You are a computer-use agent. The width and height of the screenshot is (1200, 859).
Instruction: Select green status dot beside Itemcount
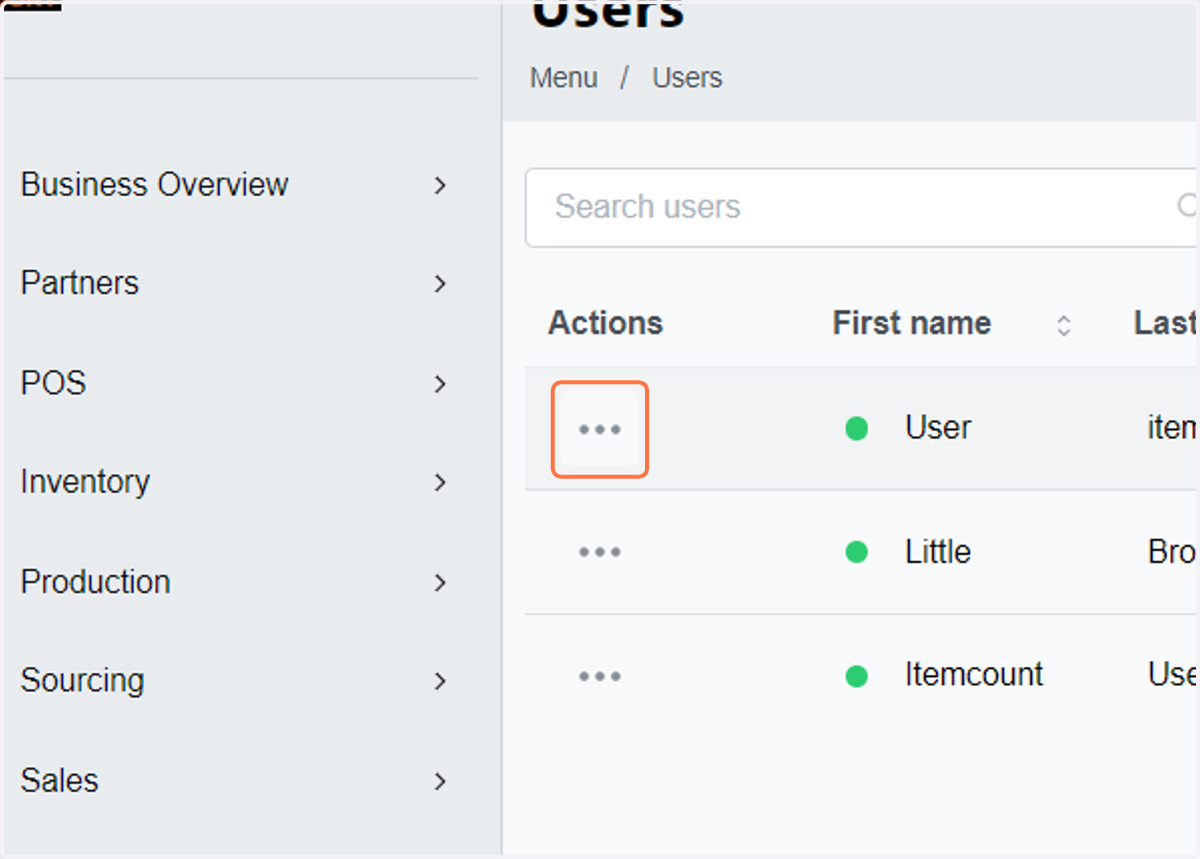(x=856, y=677)
